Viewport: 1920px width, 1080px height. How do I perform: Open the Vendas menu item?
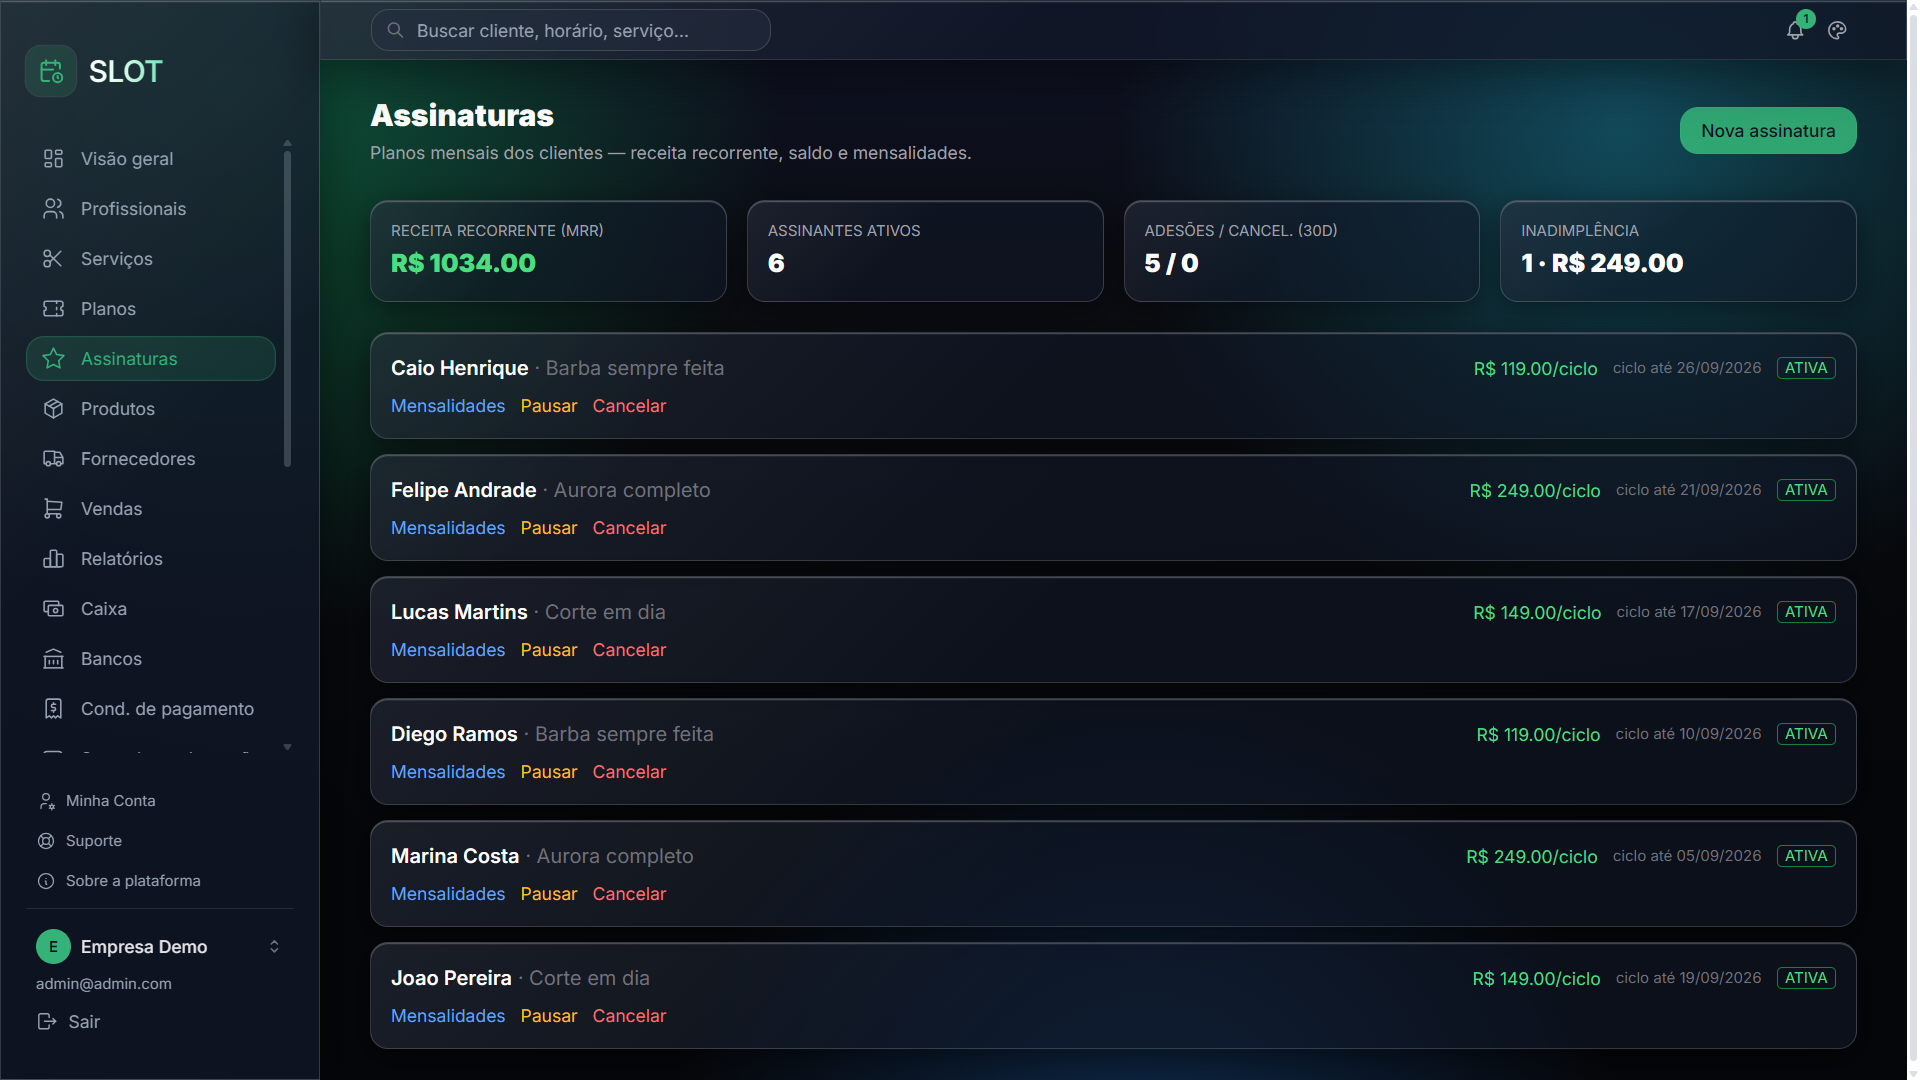tap(151, 509)
